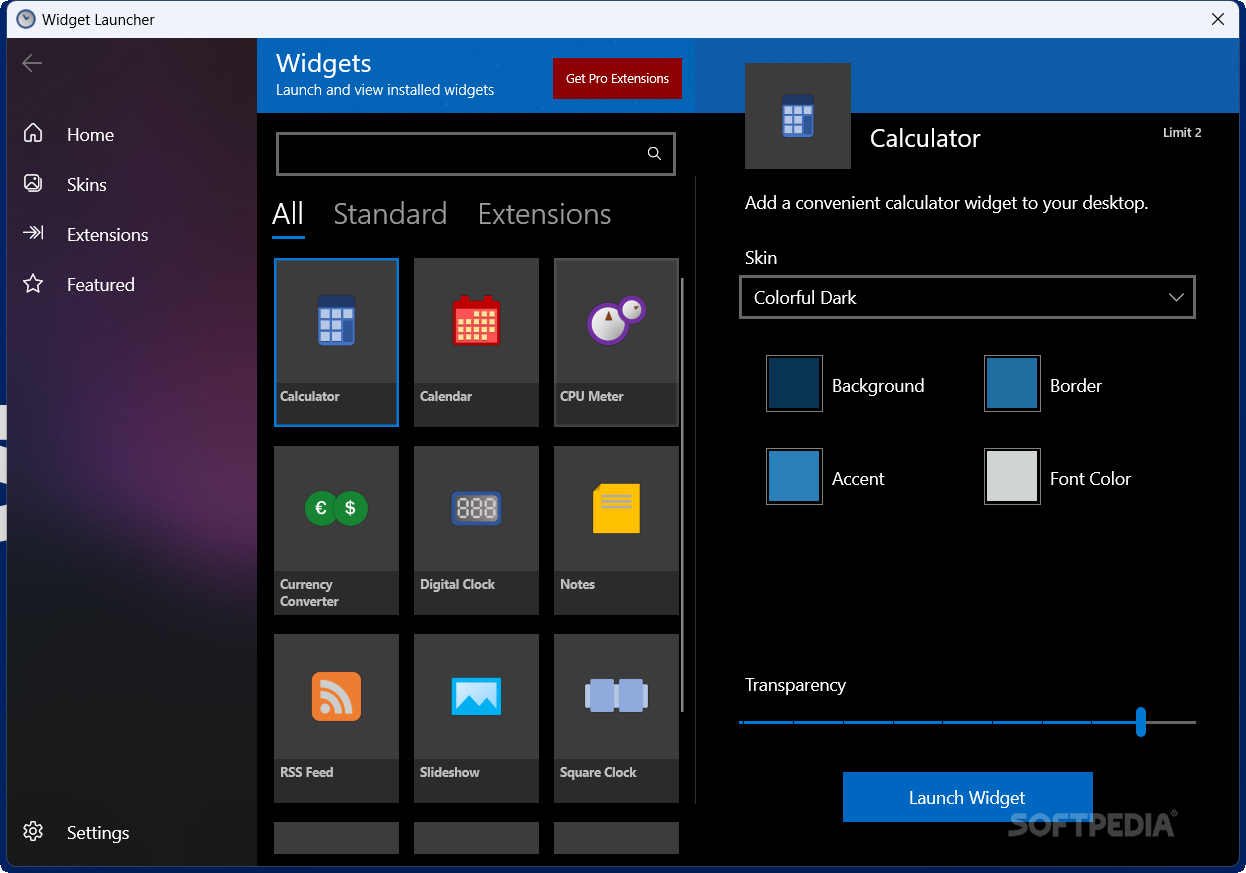Screen dimensions: 1246x873
Task: Click the Get Pro Extensions button
Action: (617, 78)
